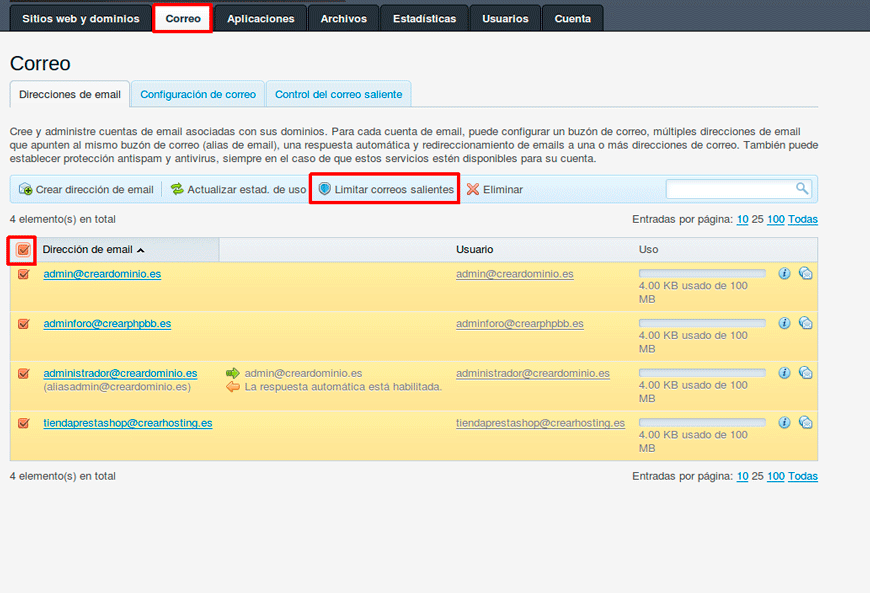
Task: Click the Eliminar red X icon
Action: 473,189
